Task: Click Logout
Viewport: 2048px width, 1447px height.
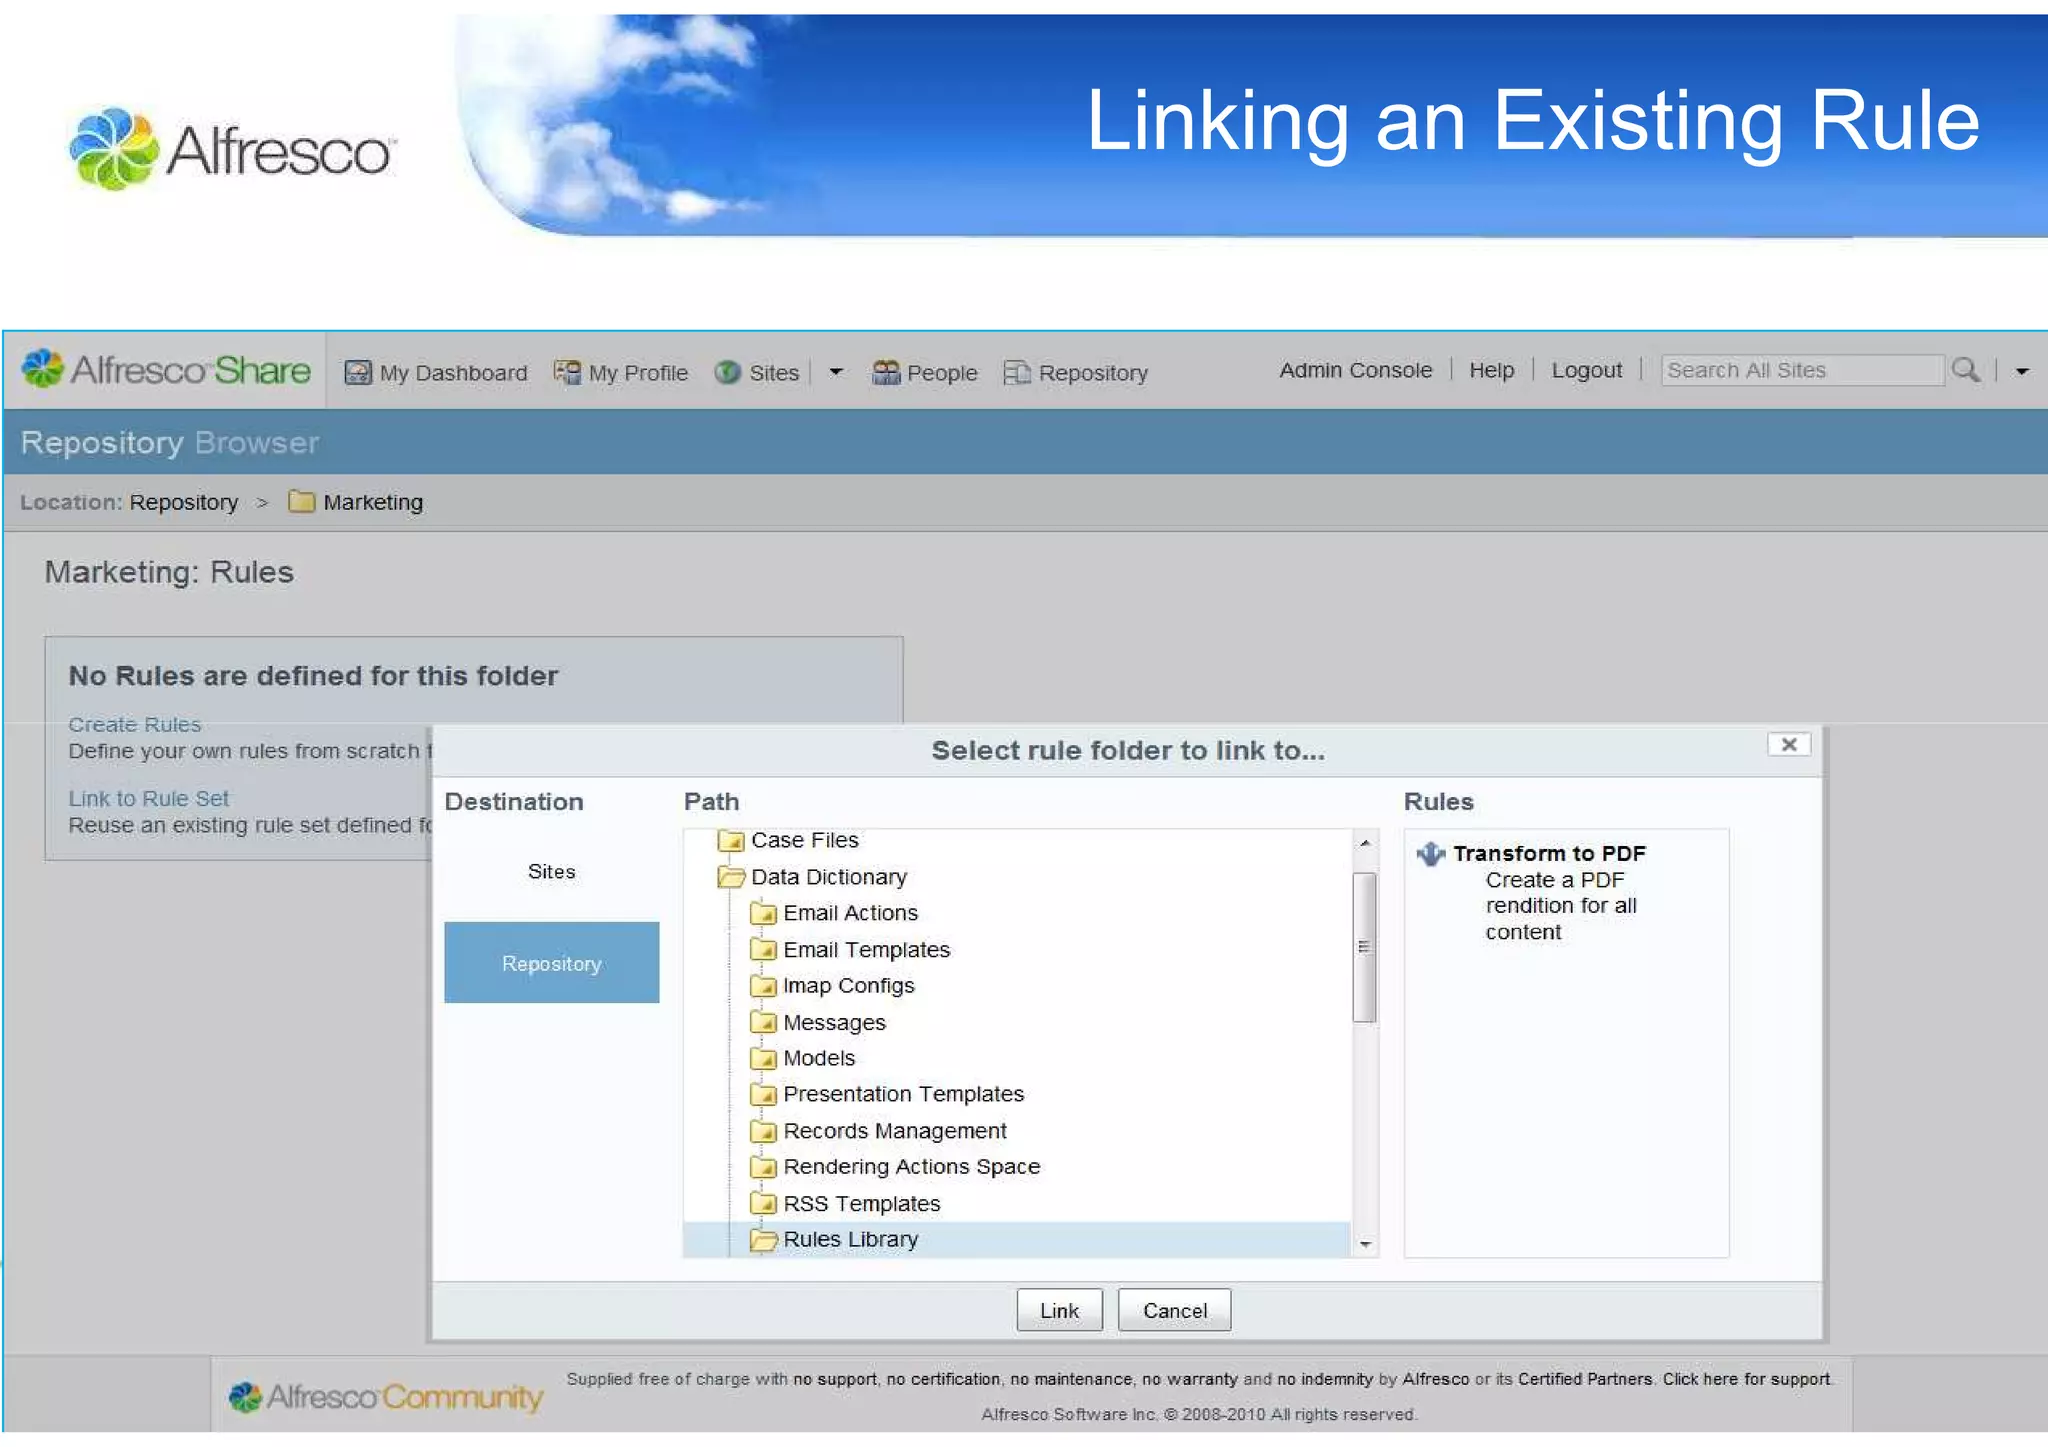Action: coord(1586,370)
